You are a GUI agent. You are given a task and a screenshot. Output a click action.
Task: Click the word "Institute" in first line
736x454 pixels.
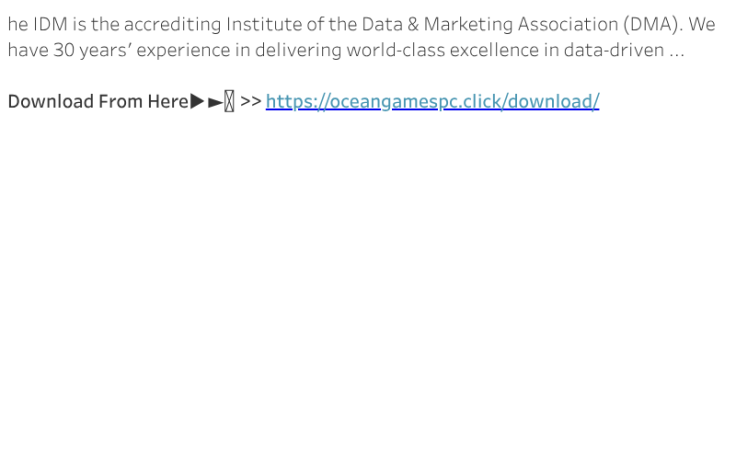click(x=262, y=24)
